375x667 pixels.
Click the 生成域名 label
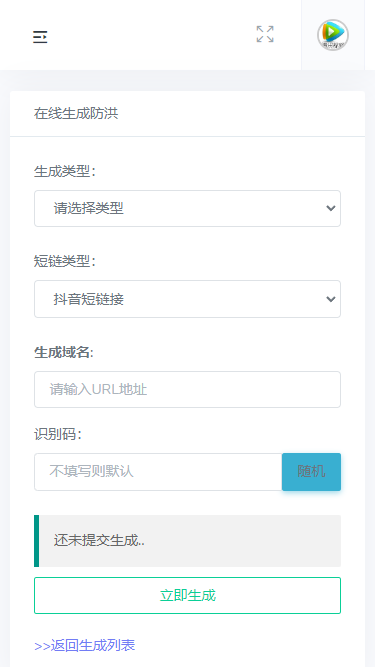pyautogui.click(x=64, y=353)
